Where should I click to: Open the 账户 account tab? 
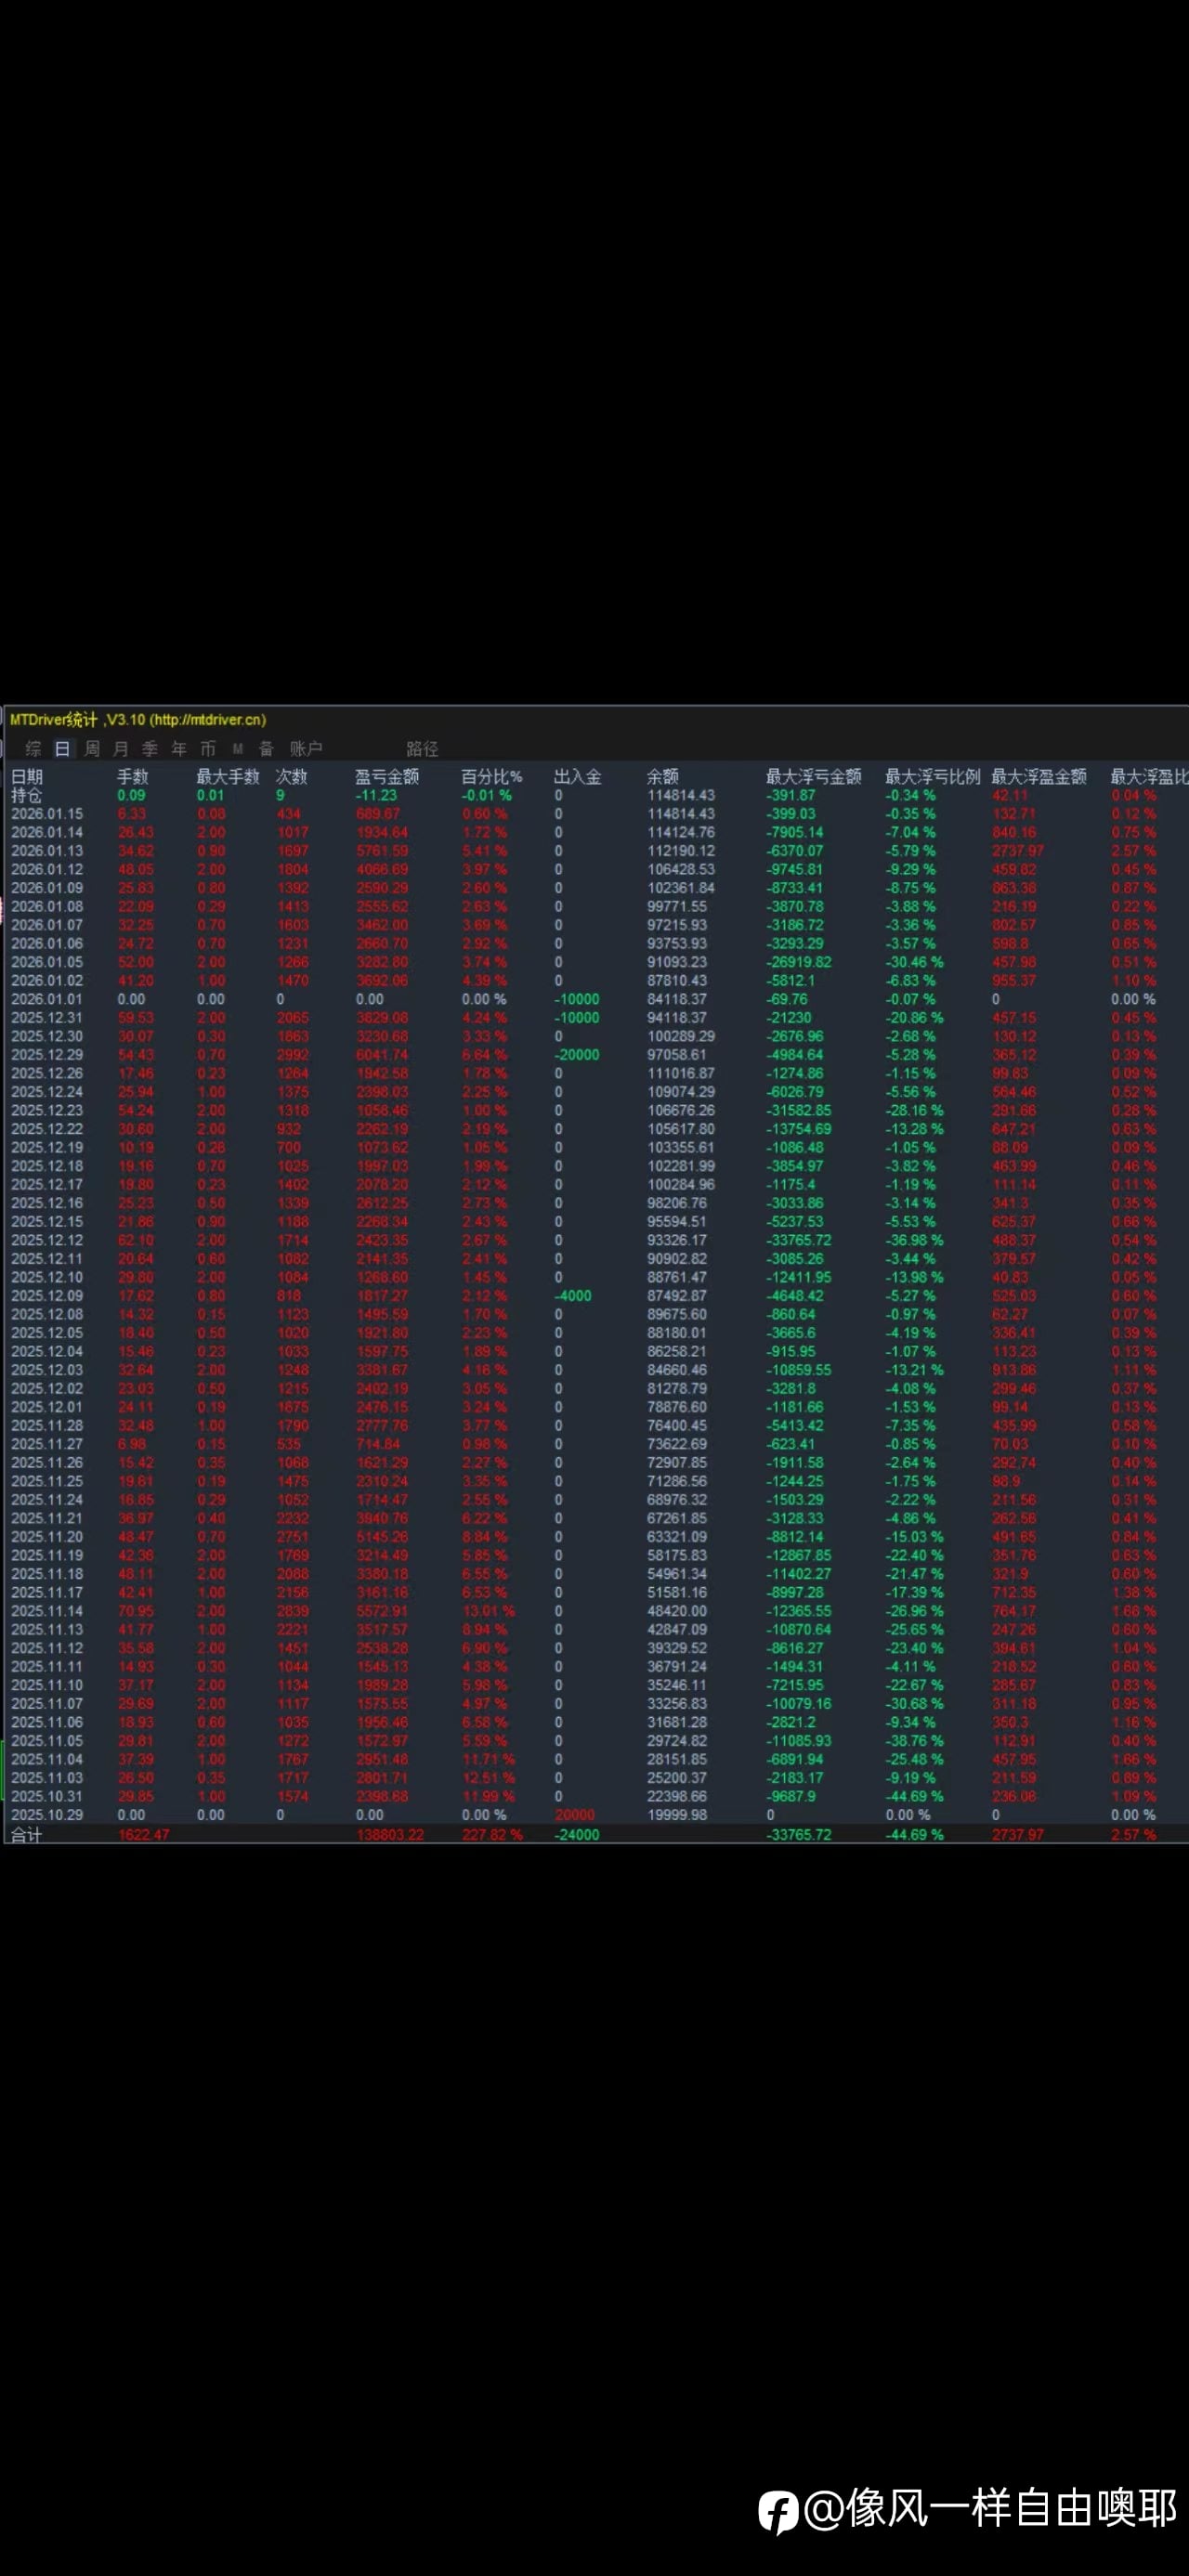click(306, 748)
